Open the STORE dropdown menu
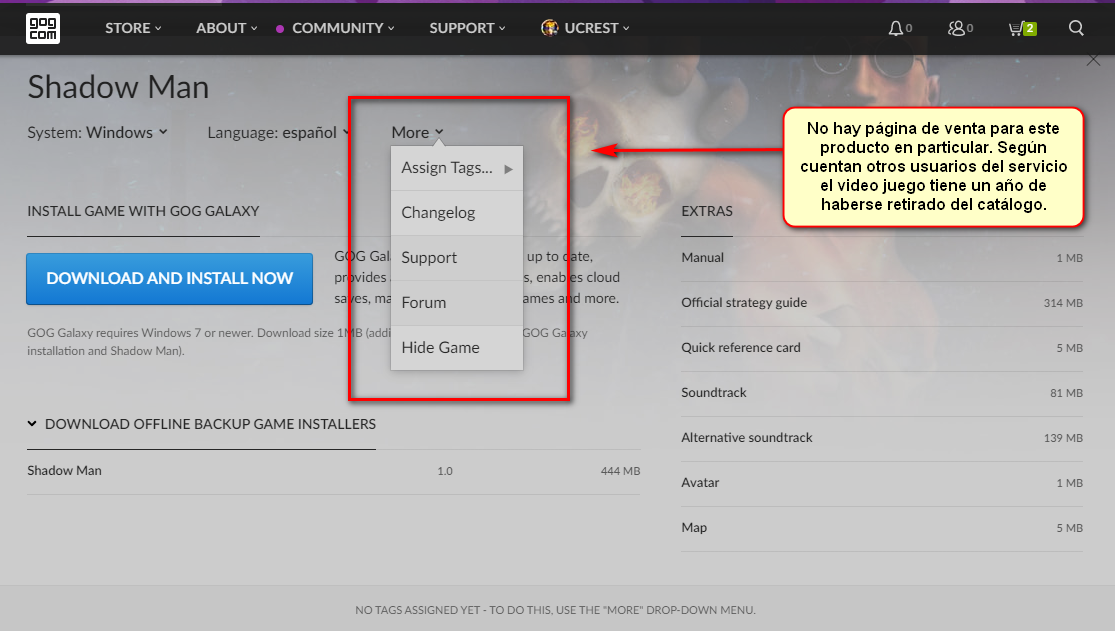 133,28
